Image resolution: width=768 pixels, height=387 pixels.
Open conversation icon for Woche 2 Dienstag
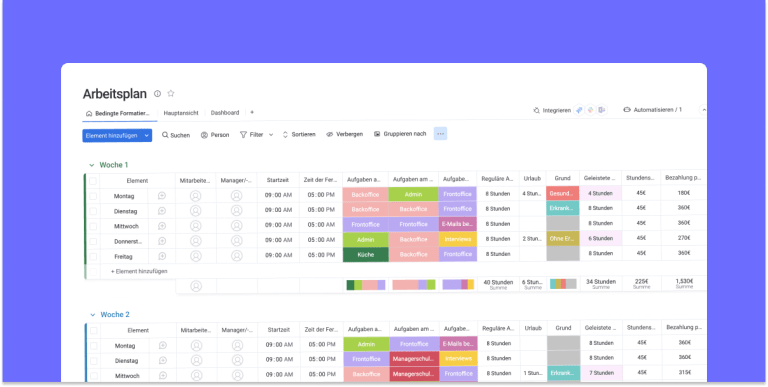point(163,361)
